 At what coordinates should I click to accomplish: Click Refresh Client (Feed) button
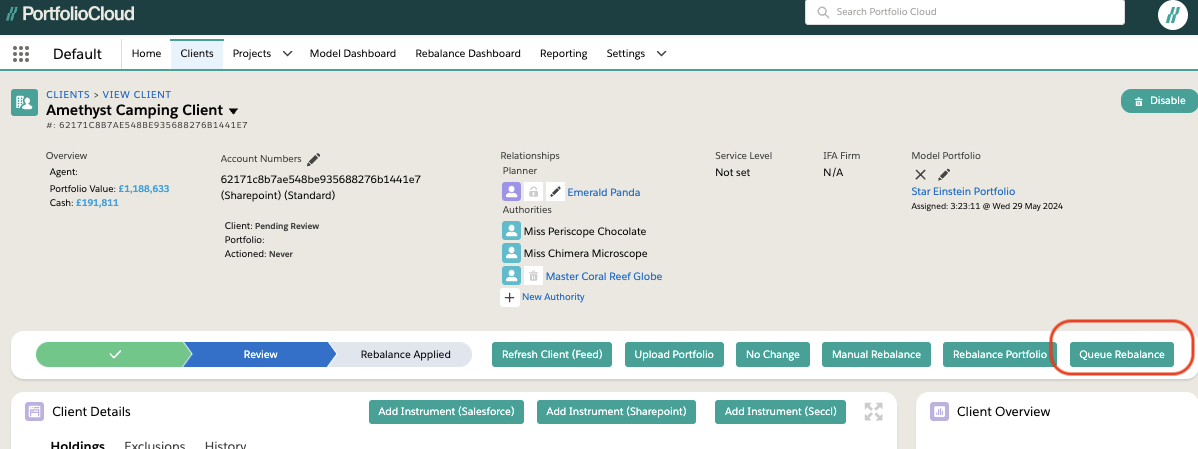552,354
